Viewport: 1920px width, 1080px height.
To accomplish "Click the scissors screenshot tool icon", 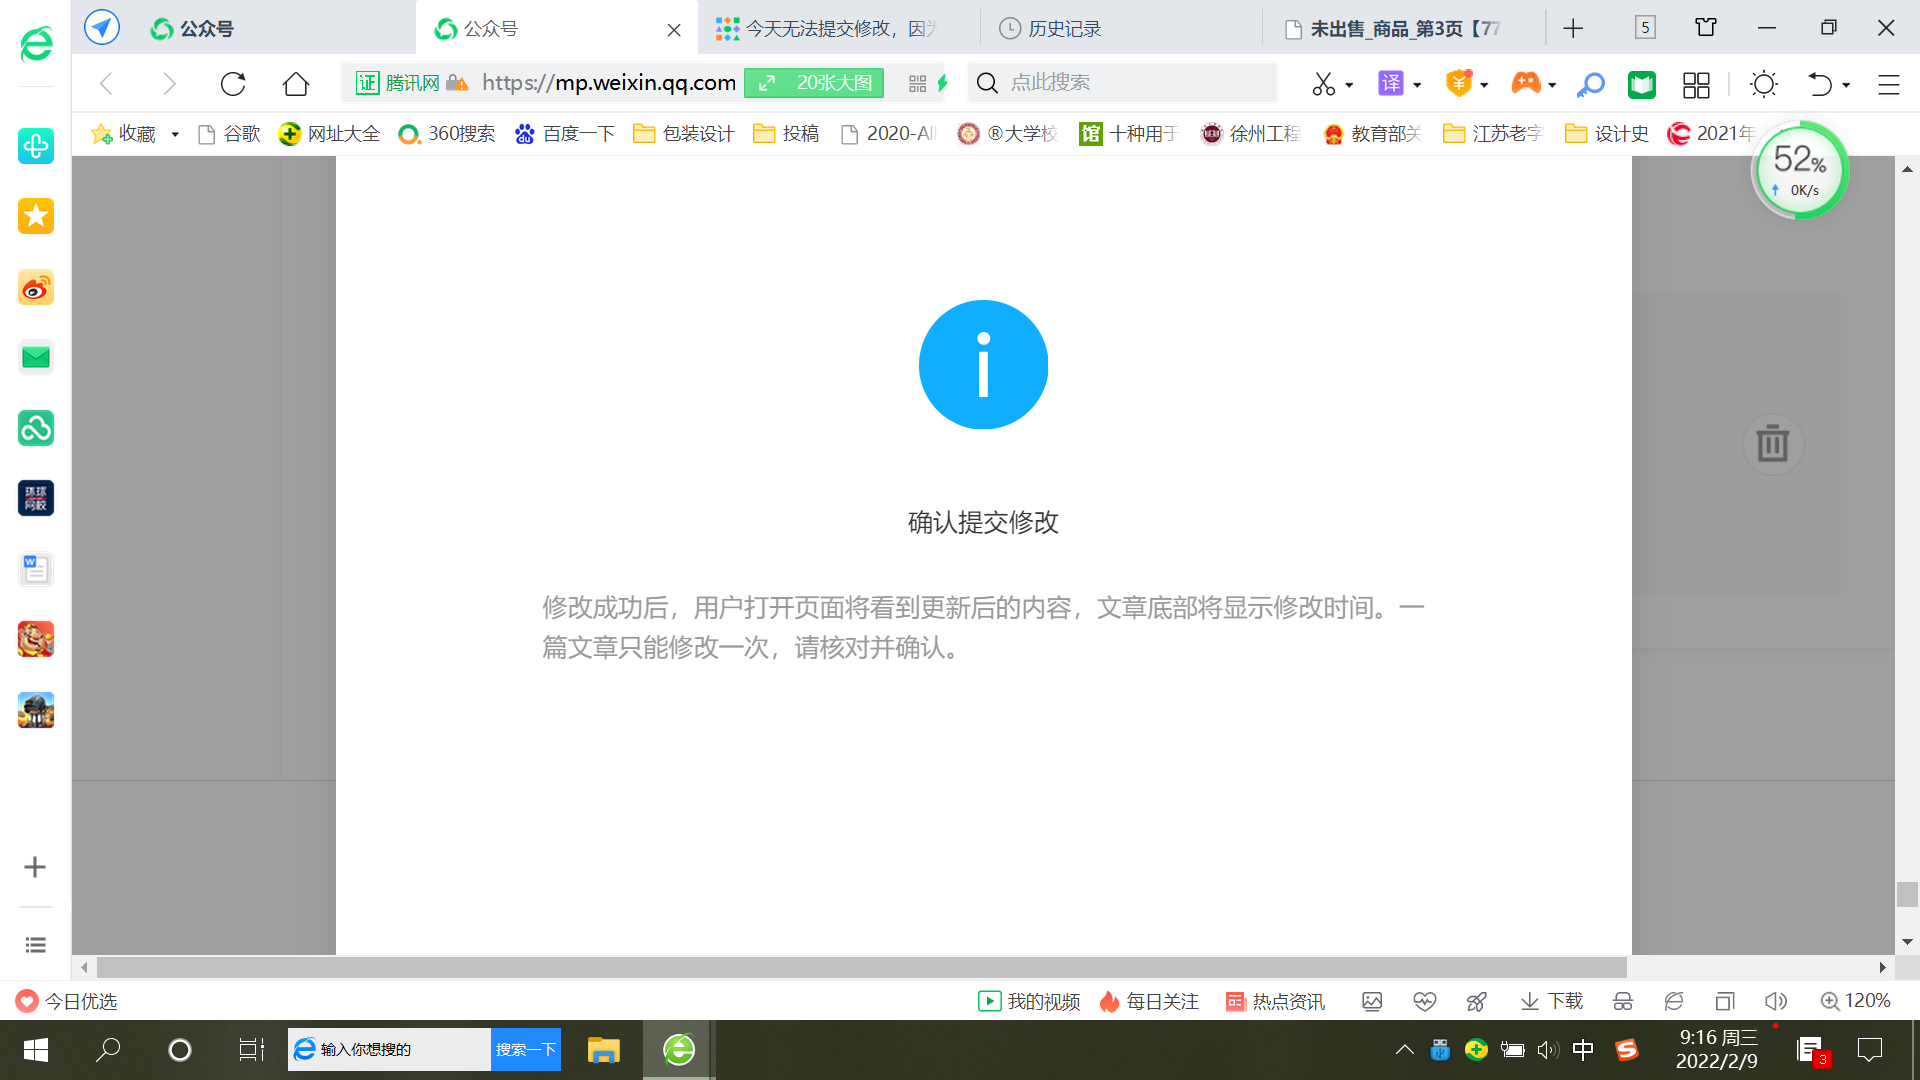I will click(x=1323, y=84).
